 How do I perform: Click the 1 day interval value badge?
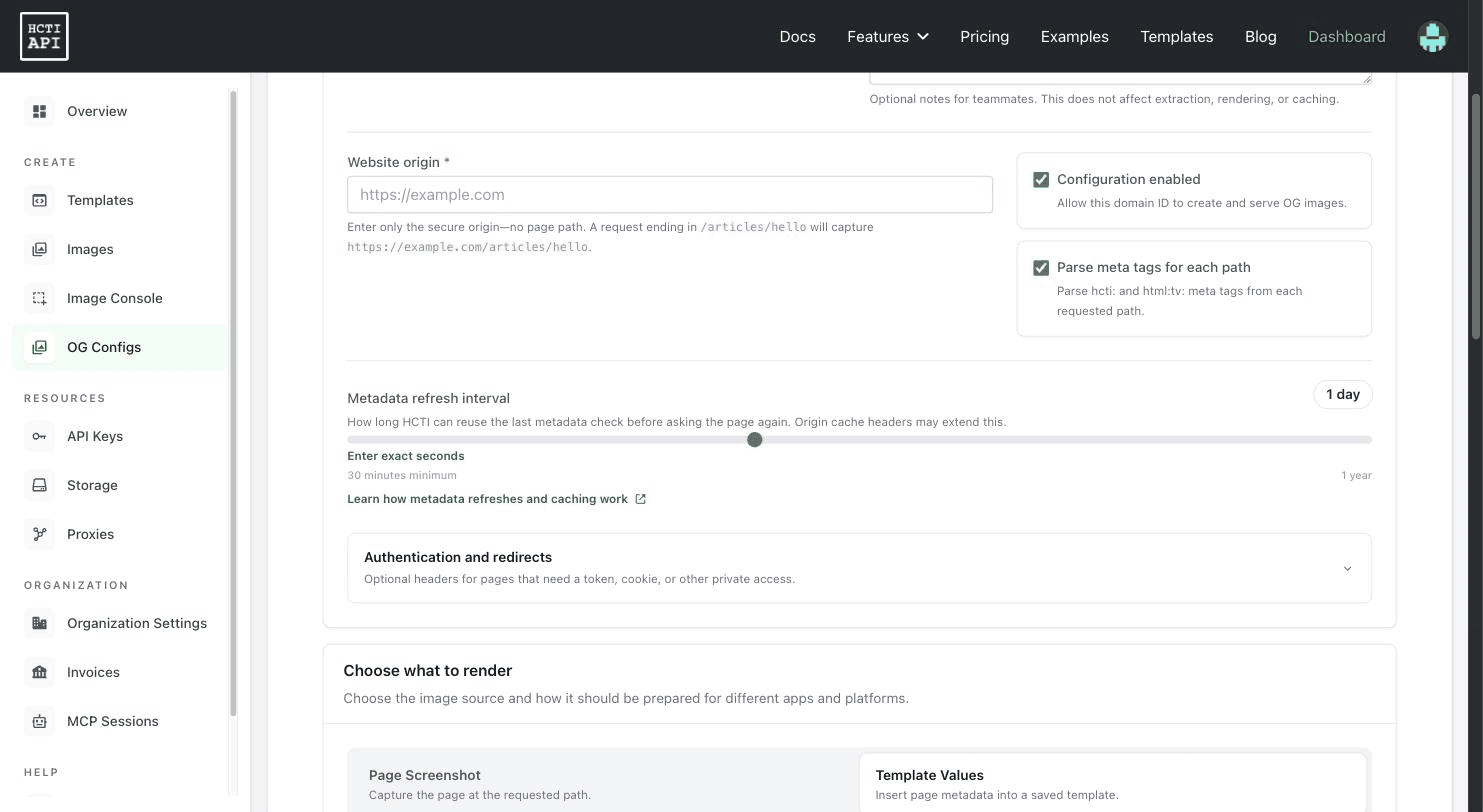[x=1343, y=394]
